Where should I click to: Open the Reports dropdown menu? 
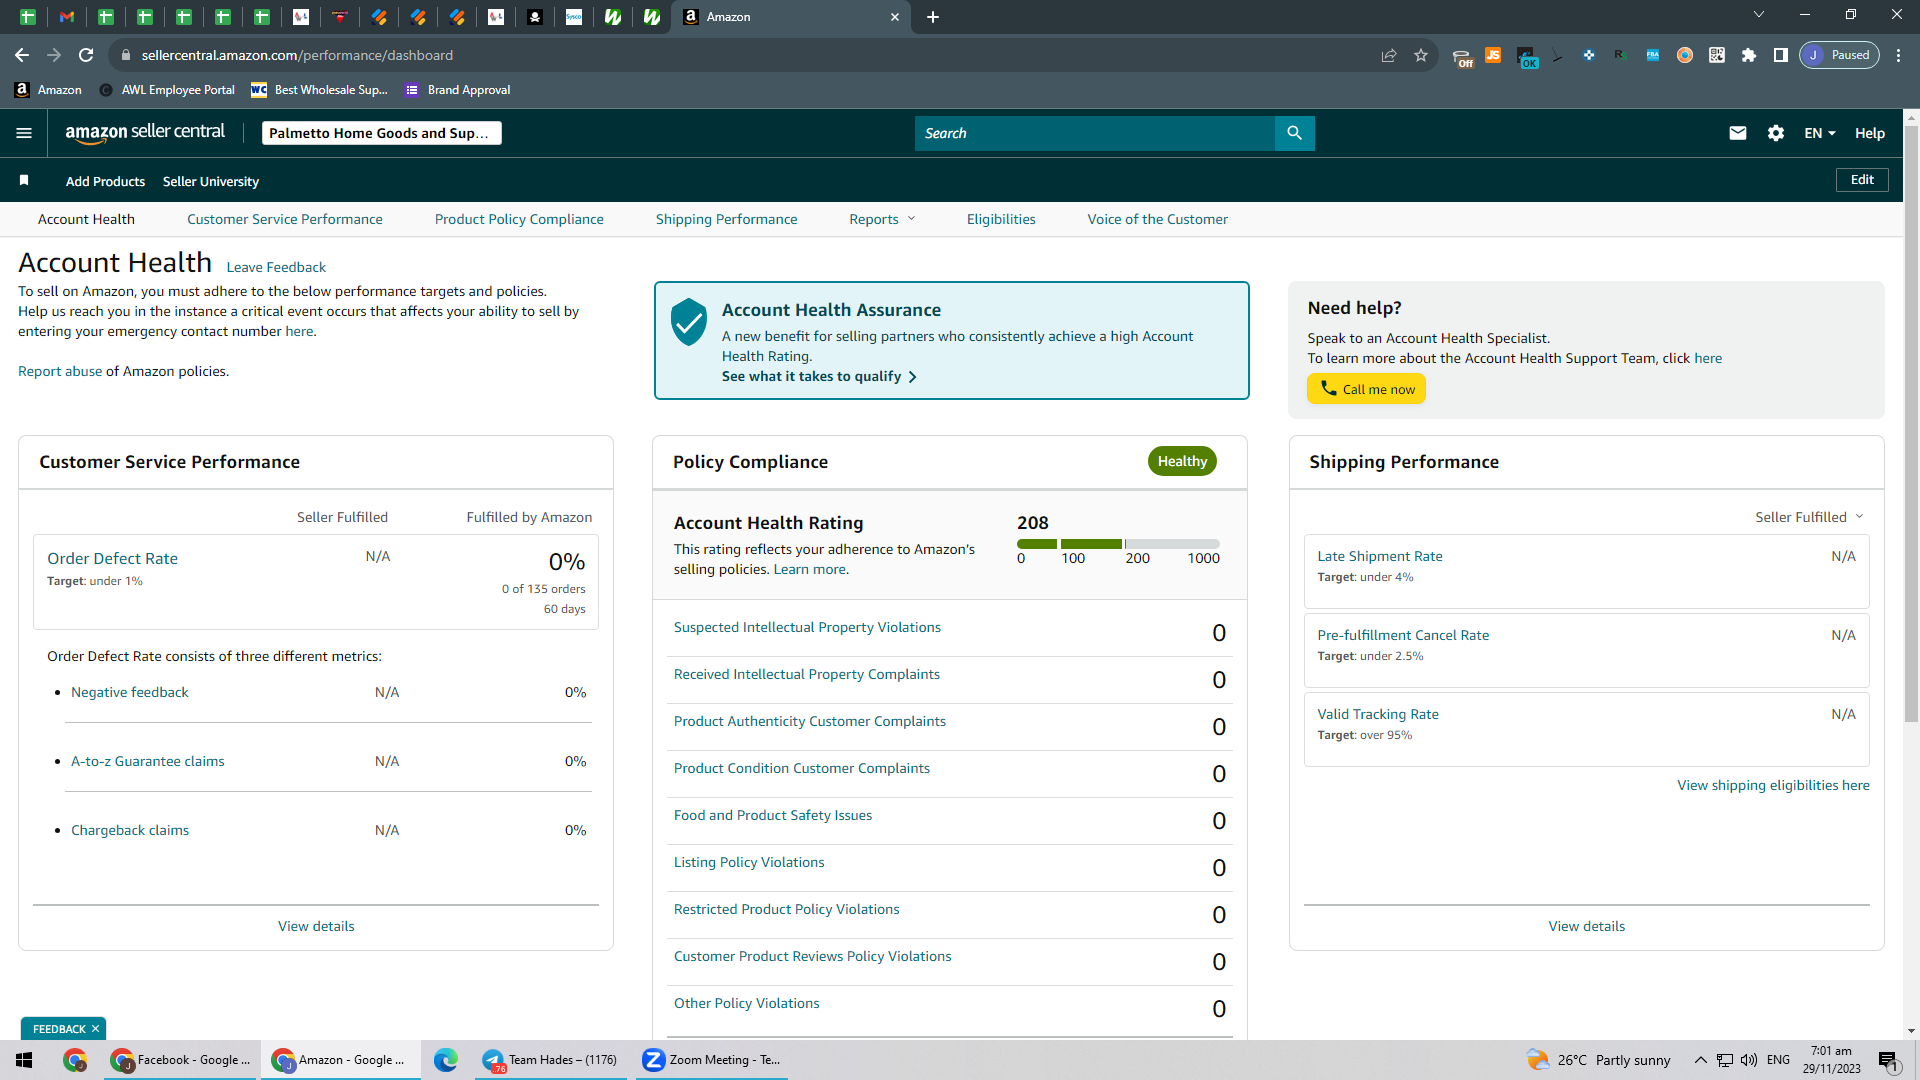(x=882, y=219)
